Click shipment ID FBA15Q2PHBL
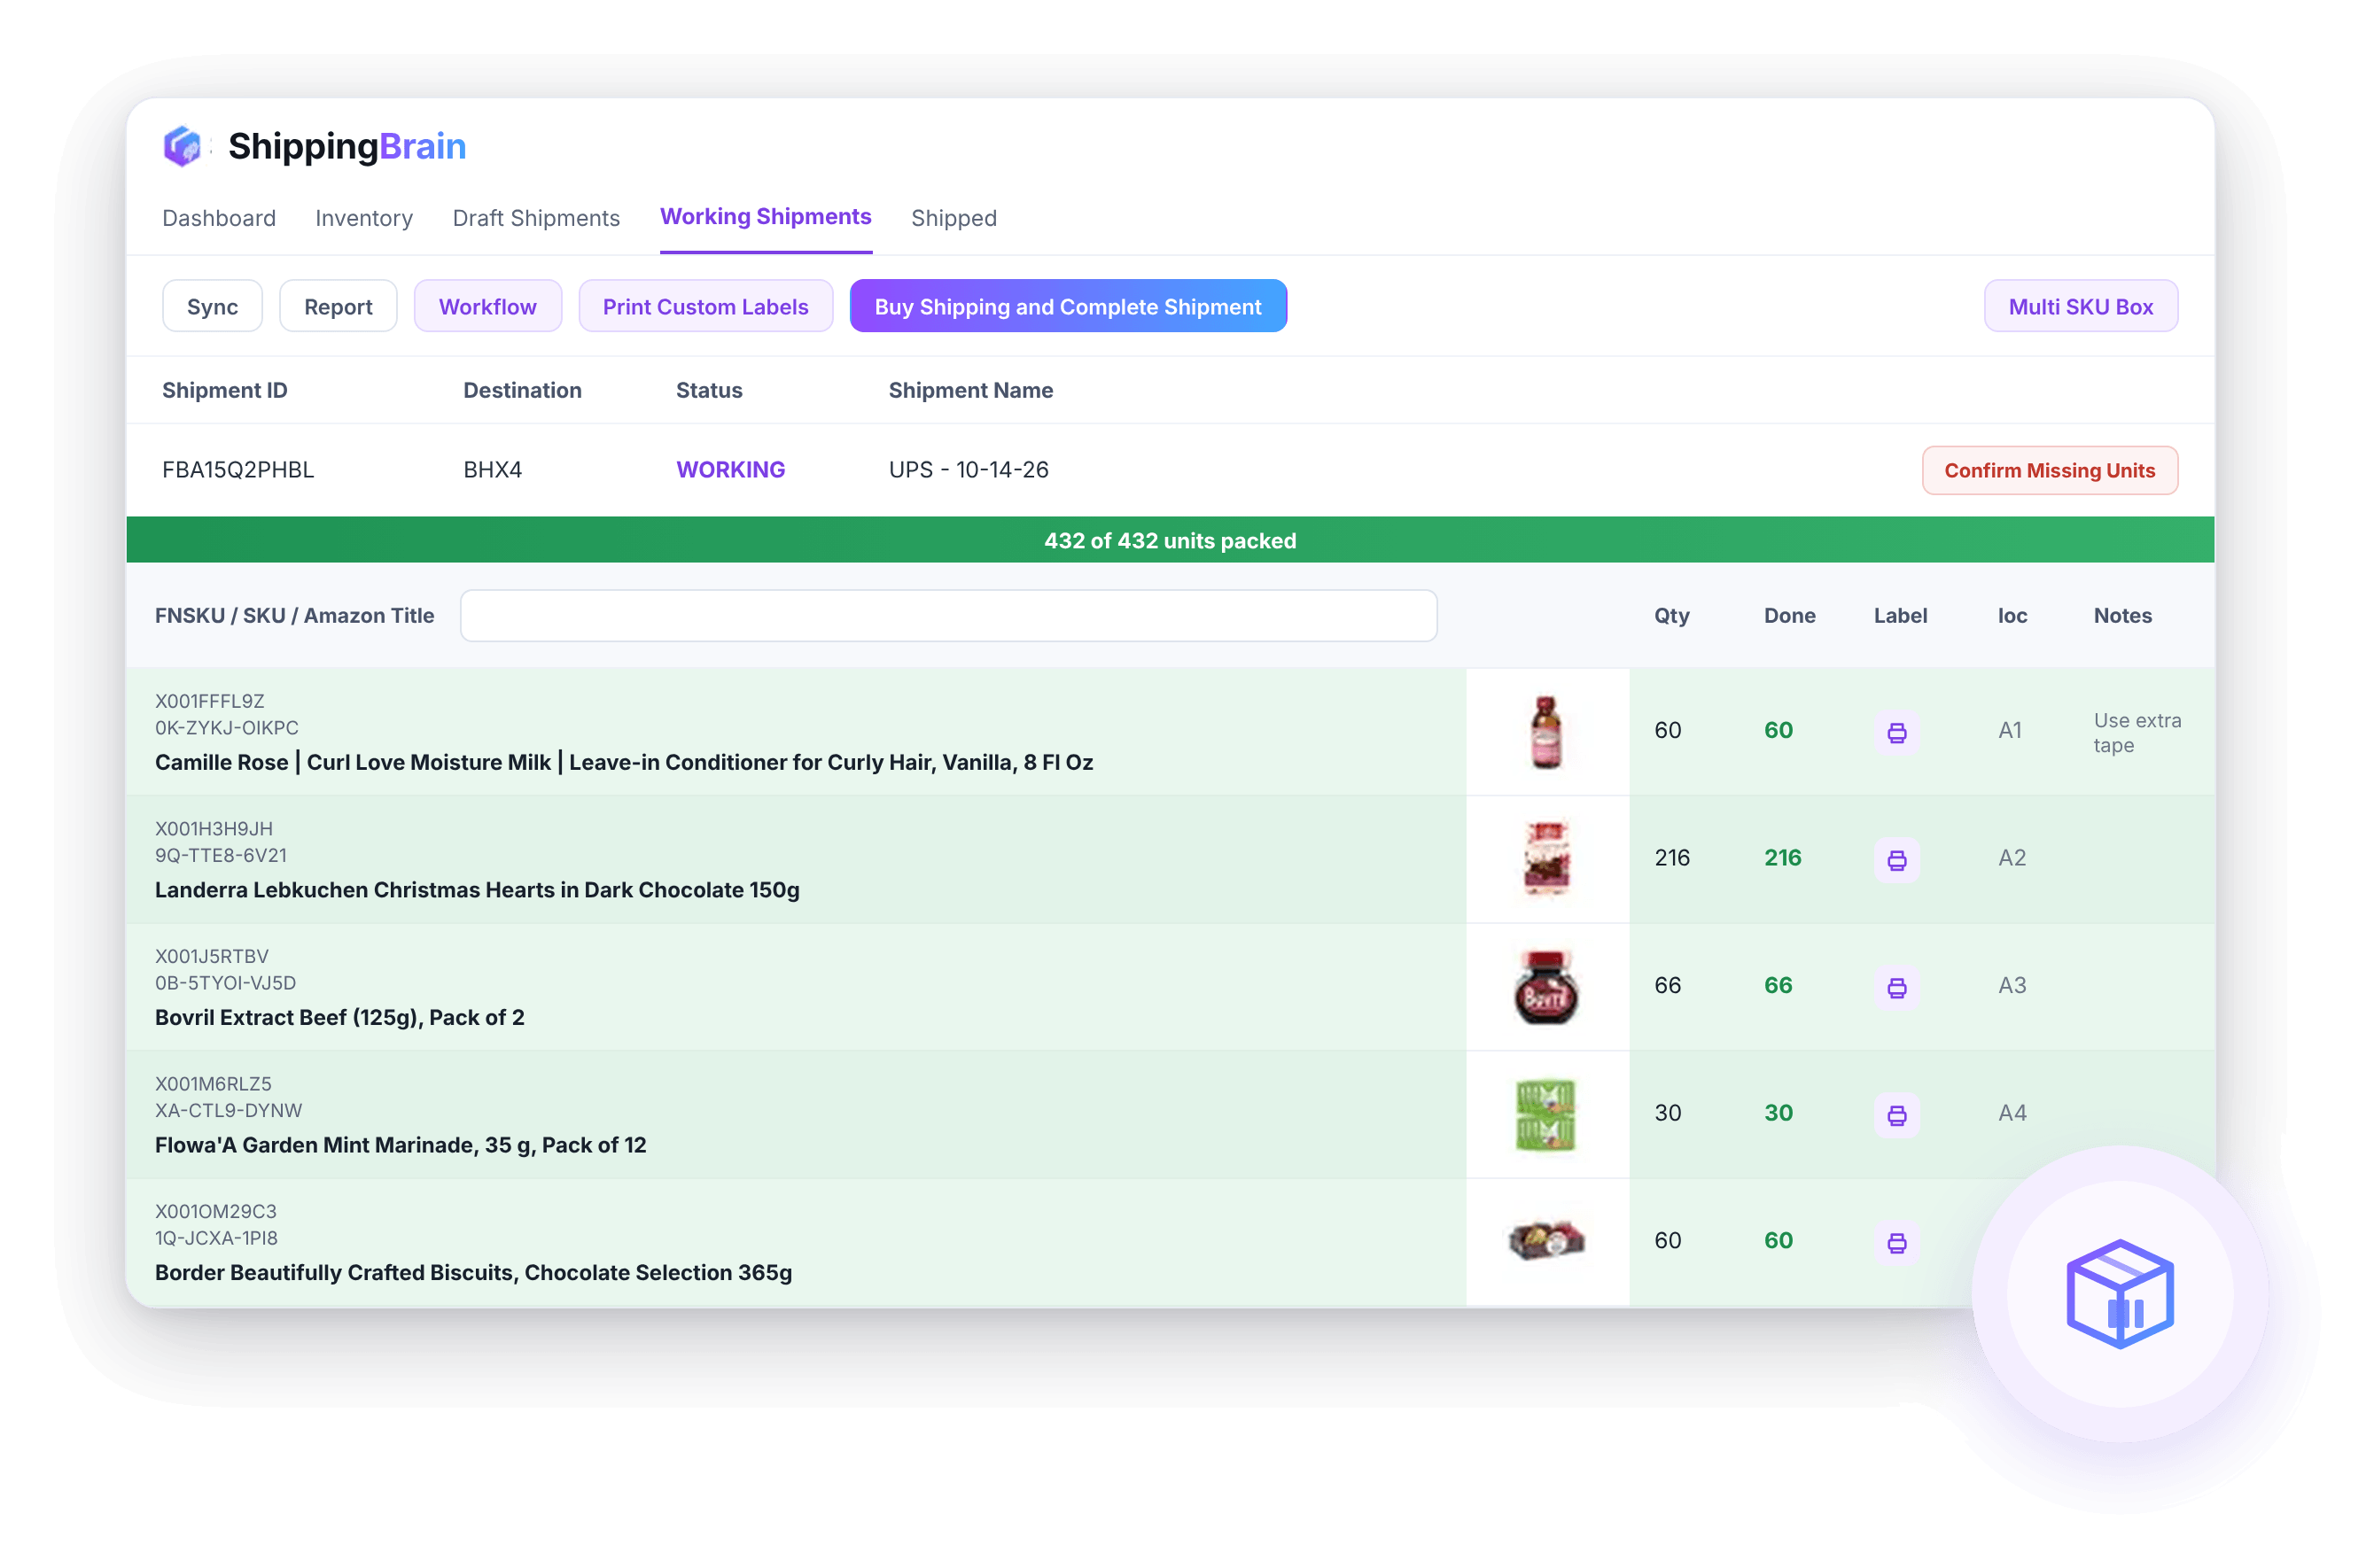 [x=238, y=470]
